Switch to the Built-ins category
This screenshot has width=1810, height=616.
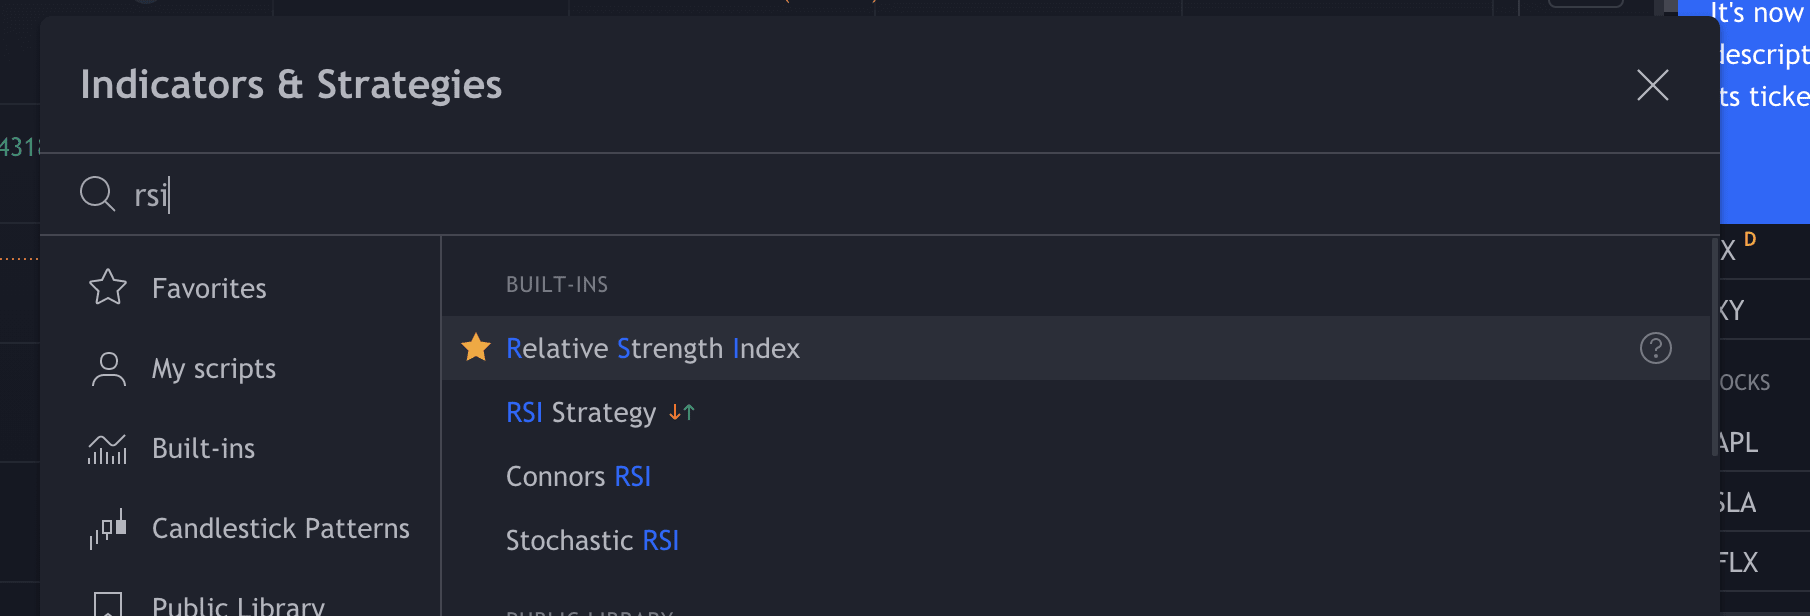(x=203, y=448)
